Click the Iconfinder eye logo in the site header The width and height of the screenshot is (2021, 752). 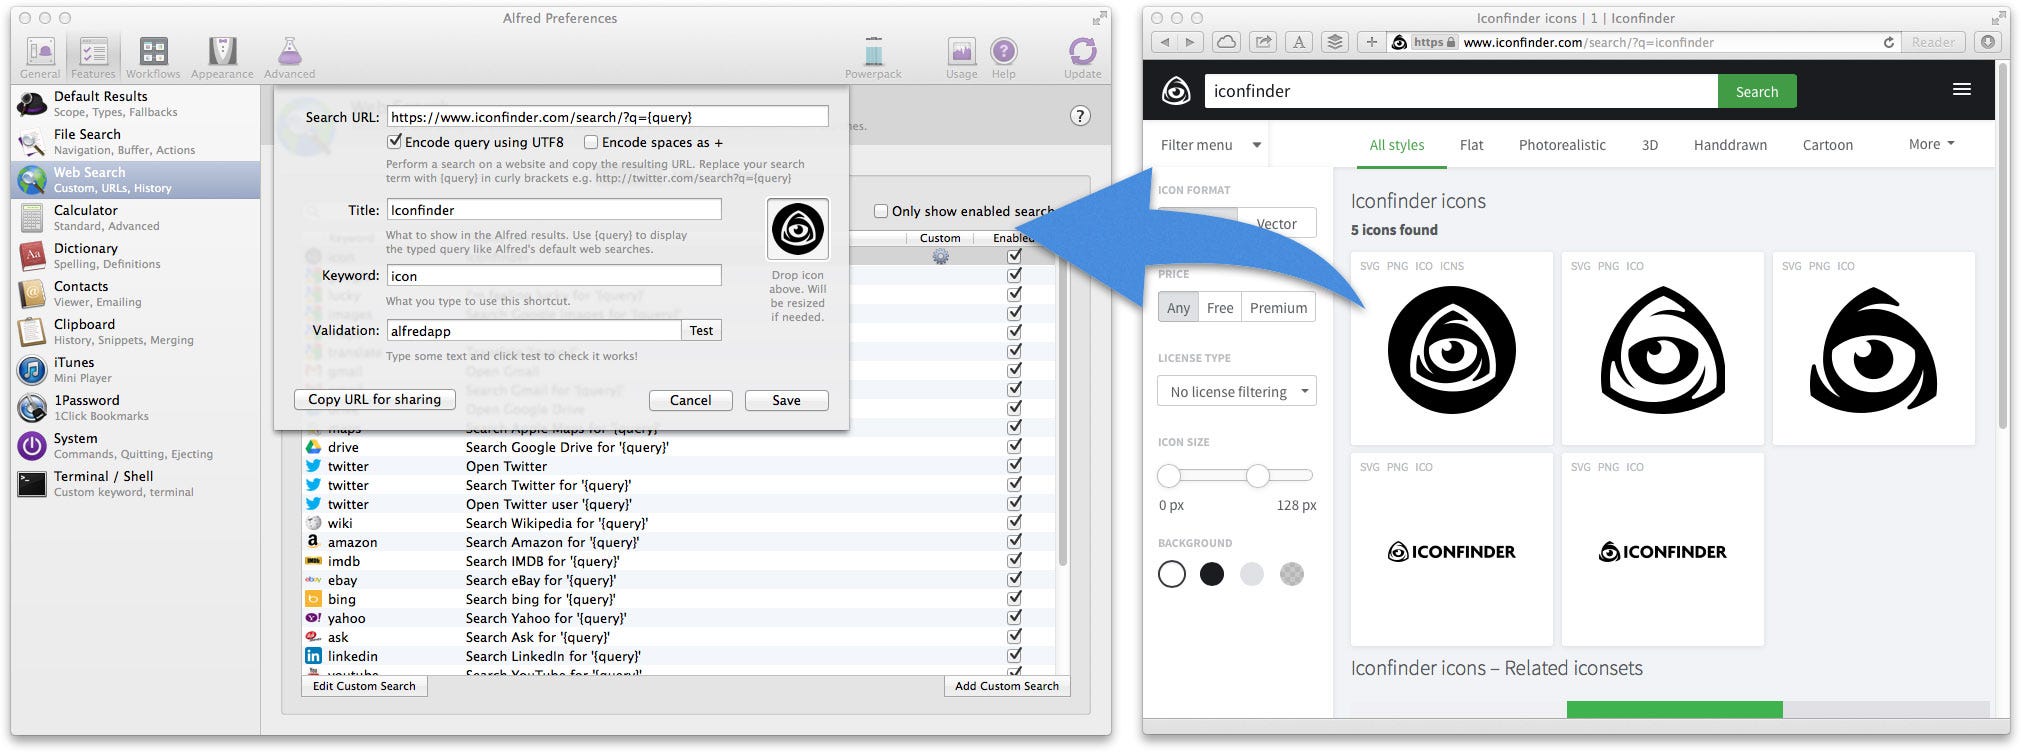click(x=1176, y=91)
